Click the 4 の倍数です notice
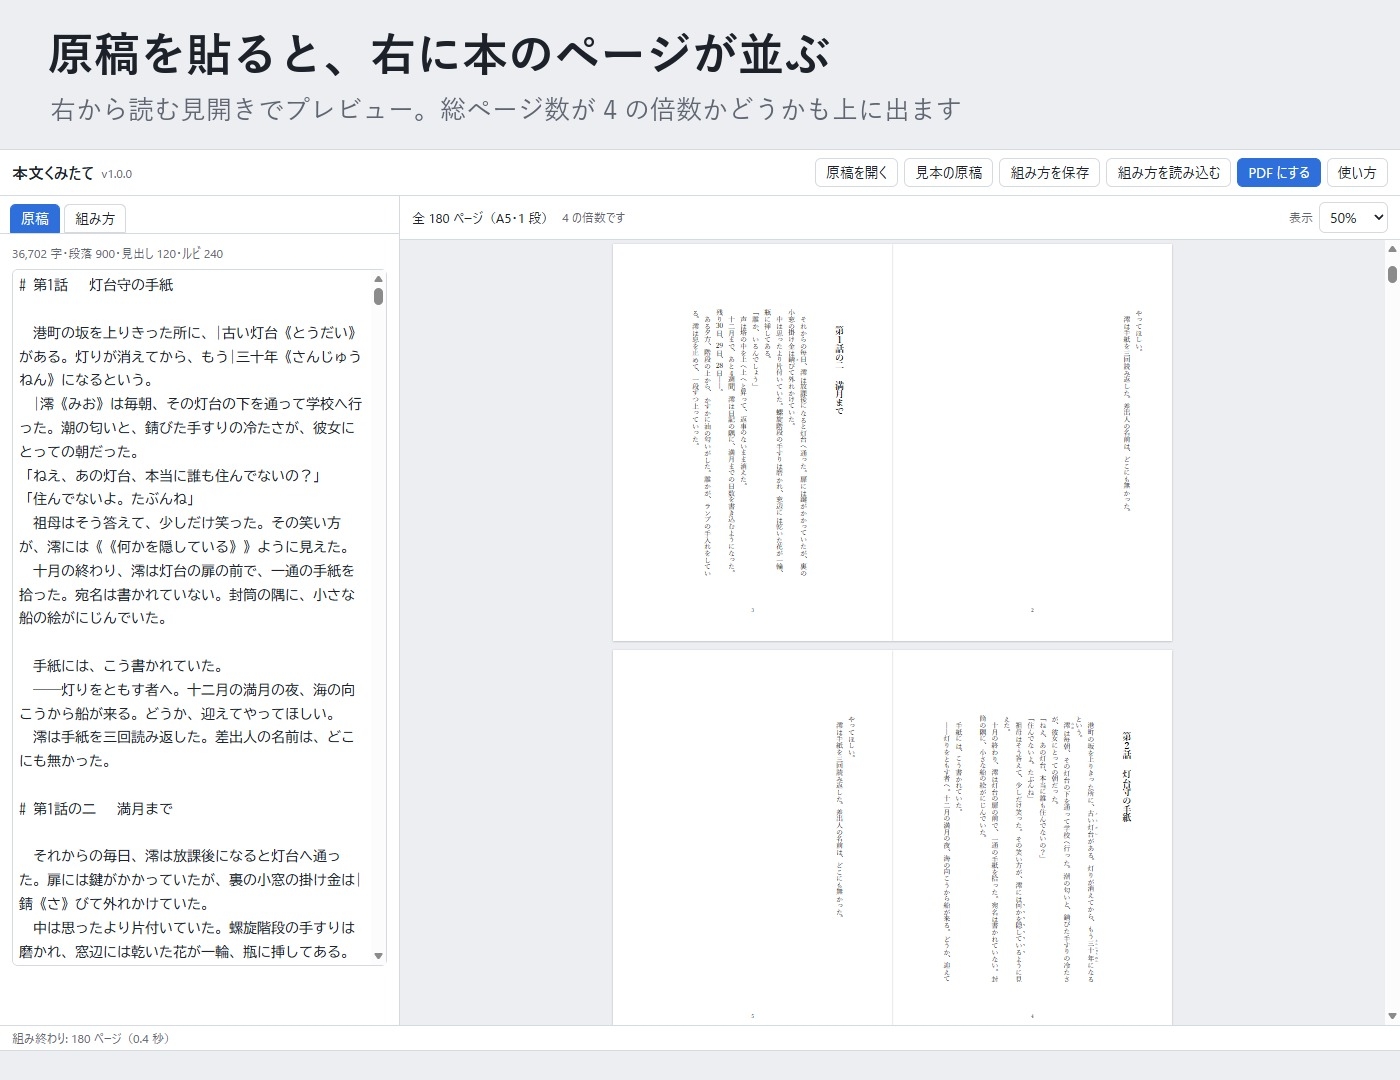The image size is (1400, 1080). coord(593,218)
